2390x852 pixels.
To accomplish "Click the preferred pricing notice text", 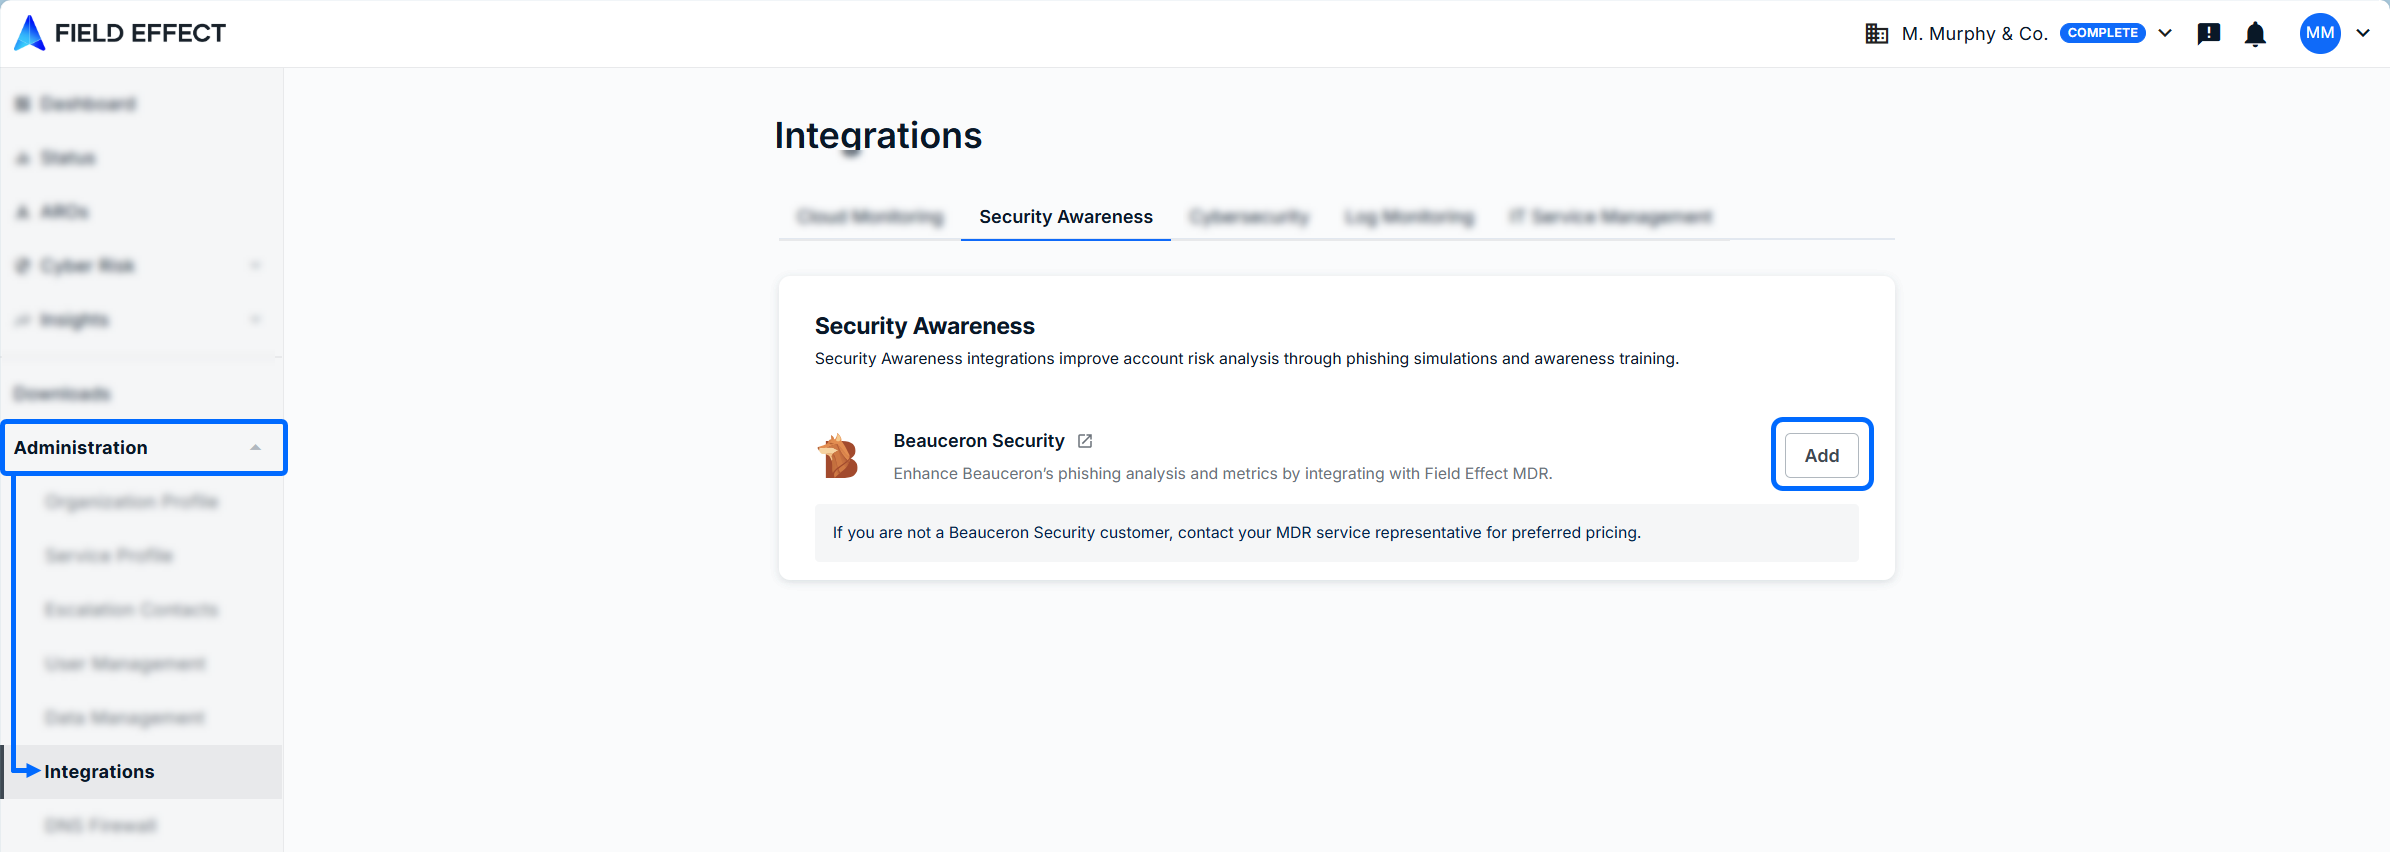I will [x=1236, y=533].
